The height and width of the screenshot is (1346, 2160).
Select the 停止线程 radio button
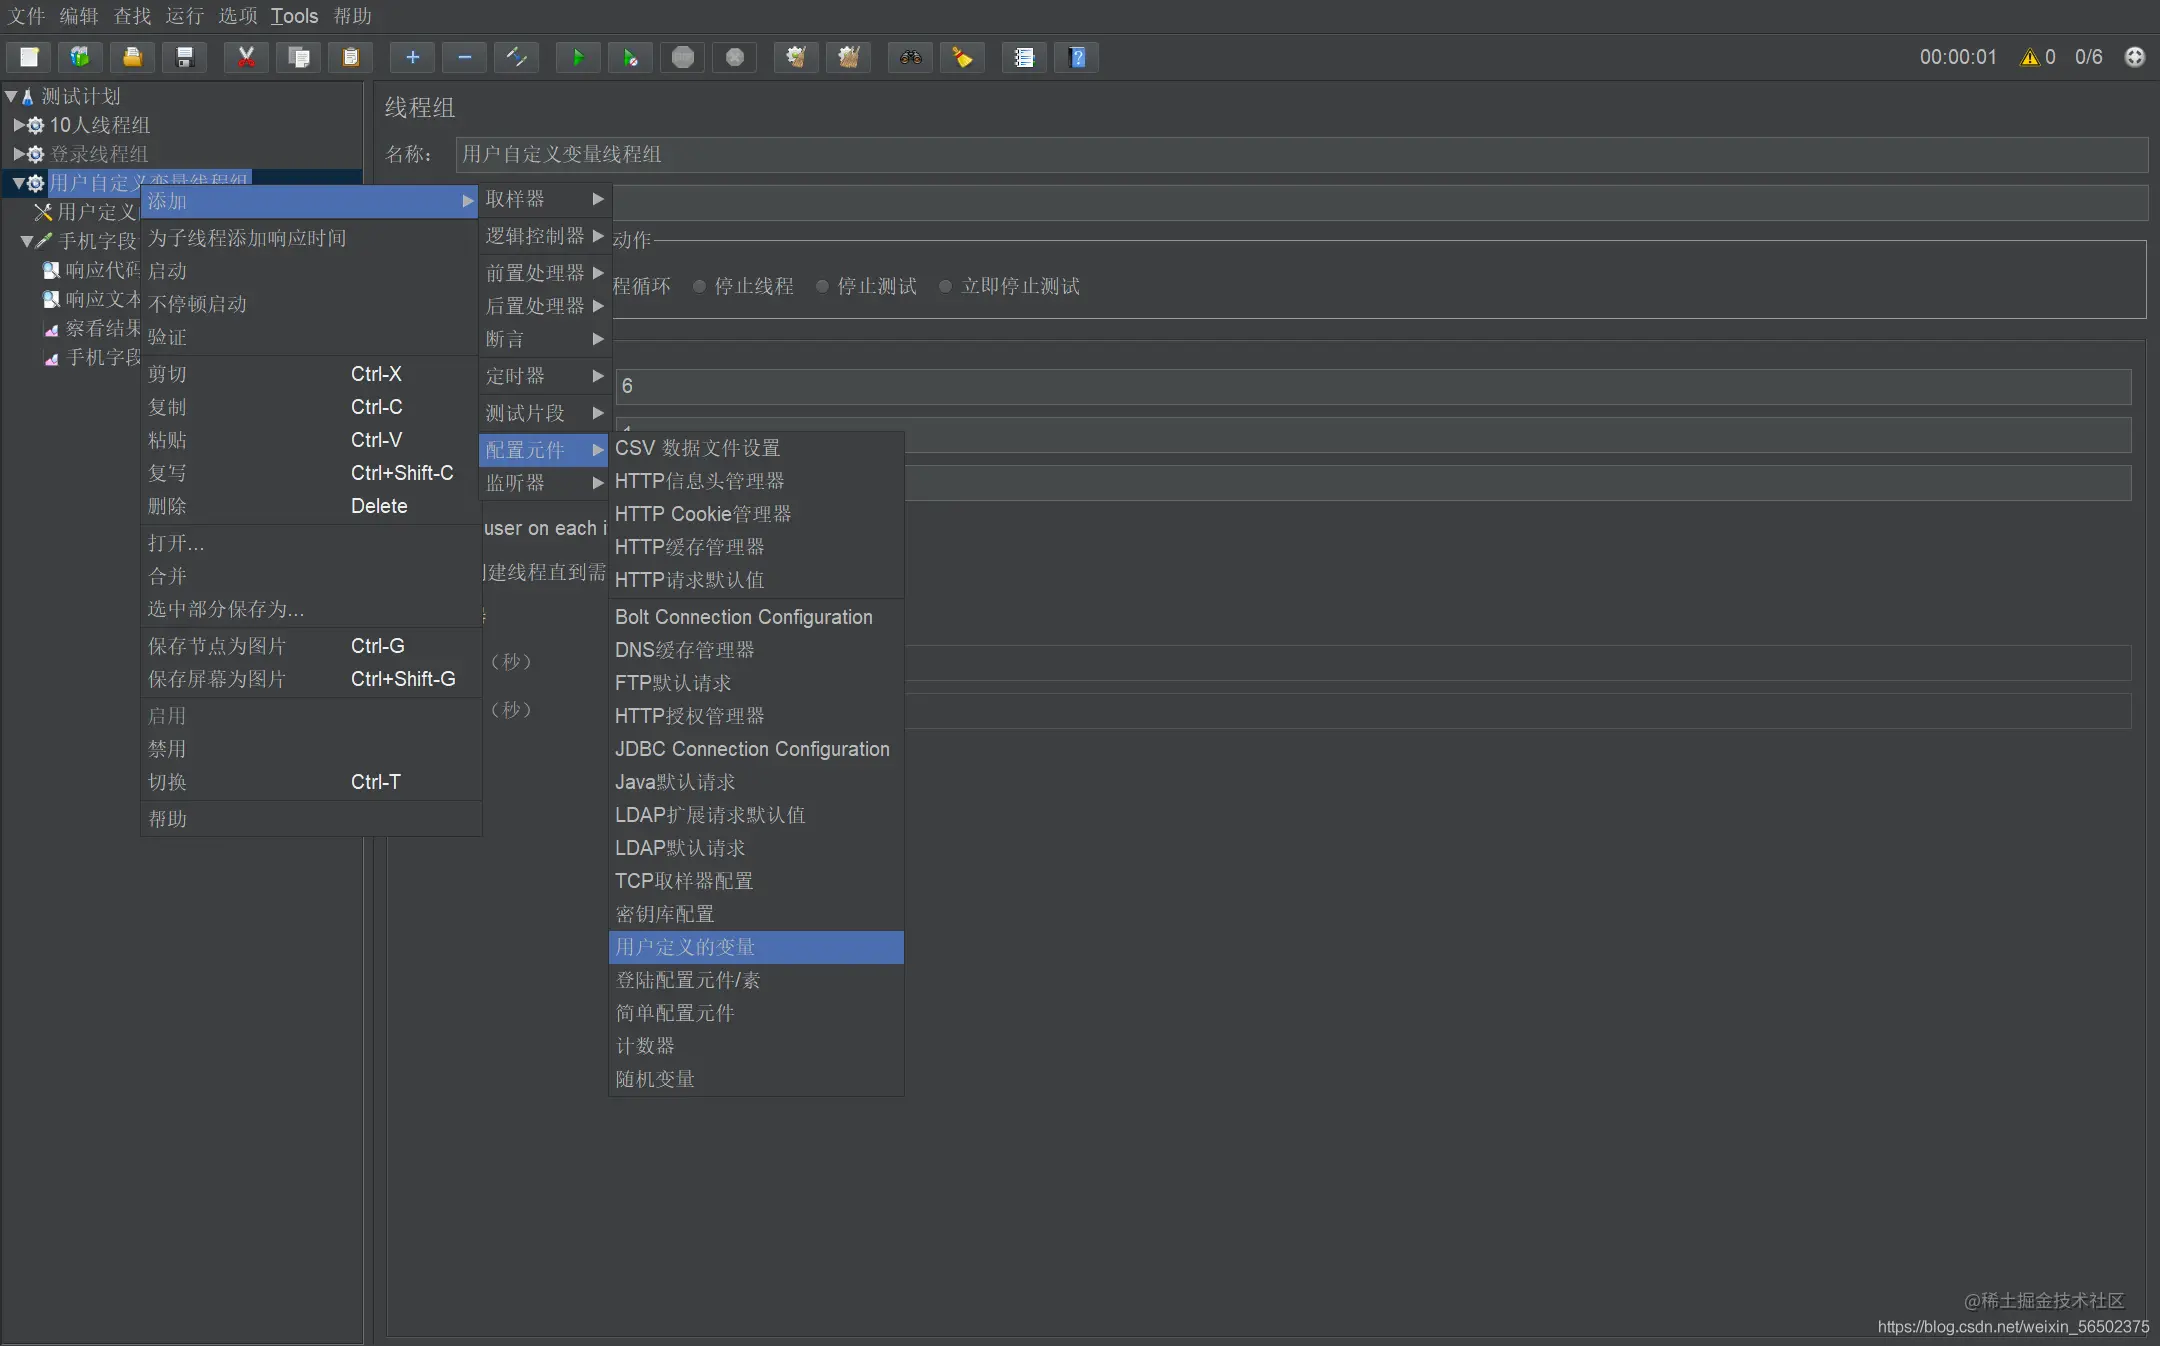pos(700,286)
